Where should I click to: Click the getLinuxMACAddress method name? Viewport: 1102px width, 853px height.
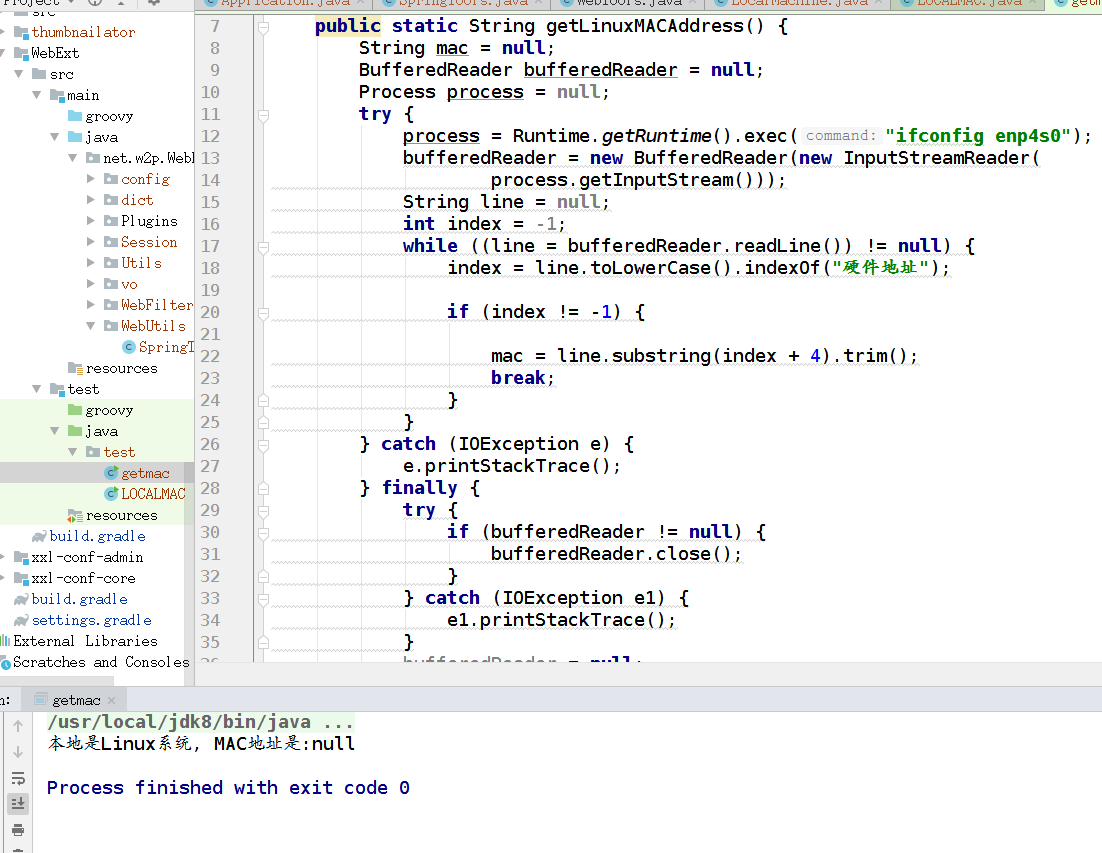click(644, 26)
